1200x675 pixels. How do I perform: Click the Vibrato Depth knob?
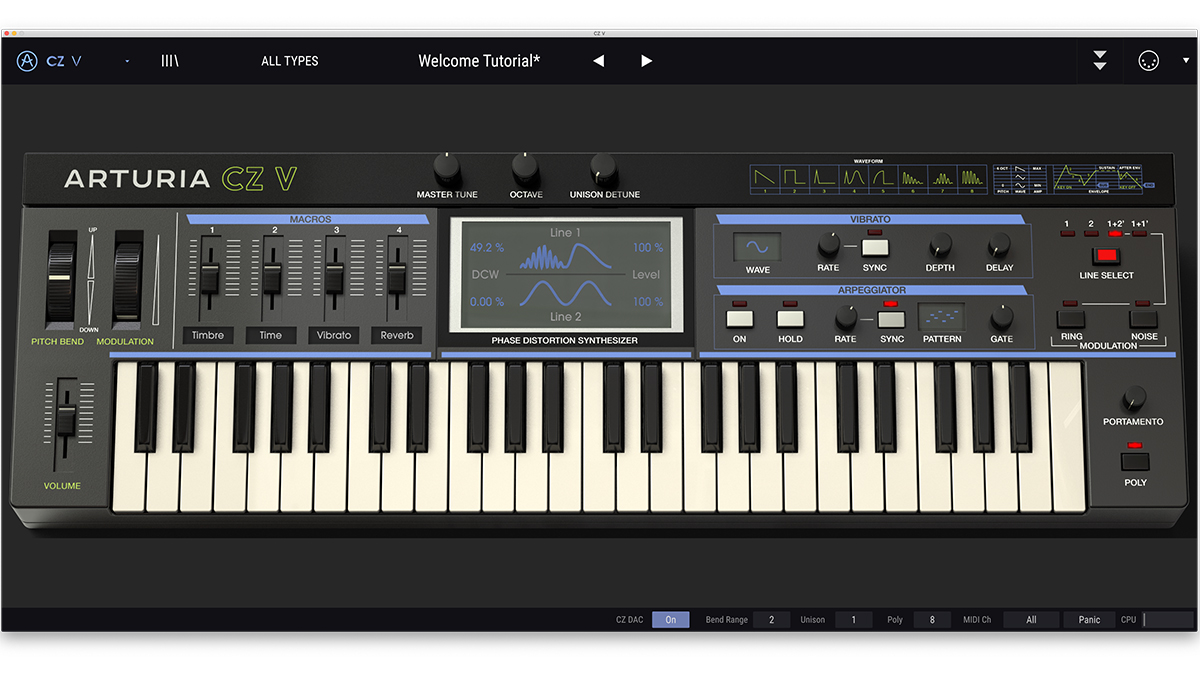940,245
